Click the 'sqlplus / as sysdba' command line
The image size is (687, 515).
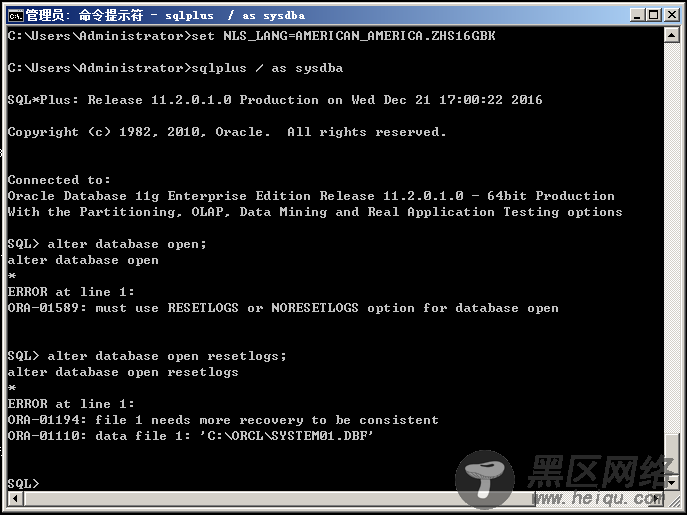175,68
